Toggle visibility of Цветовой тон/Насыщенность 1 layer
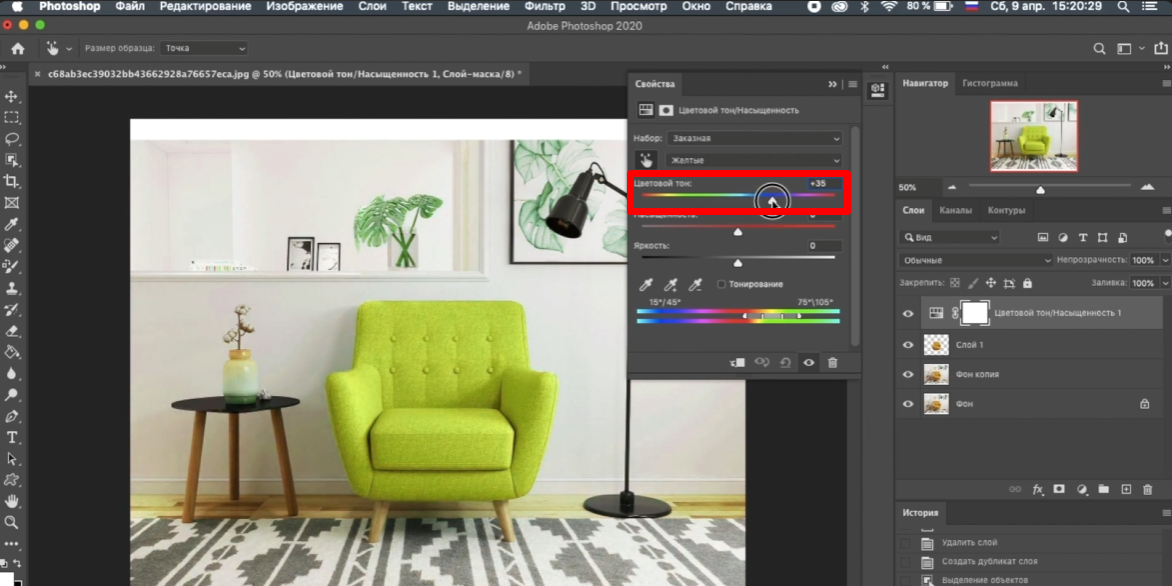 coord(908,314)
